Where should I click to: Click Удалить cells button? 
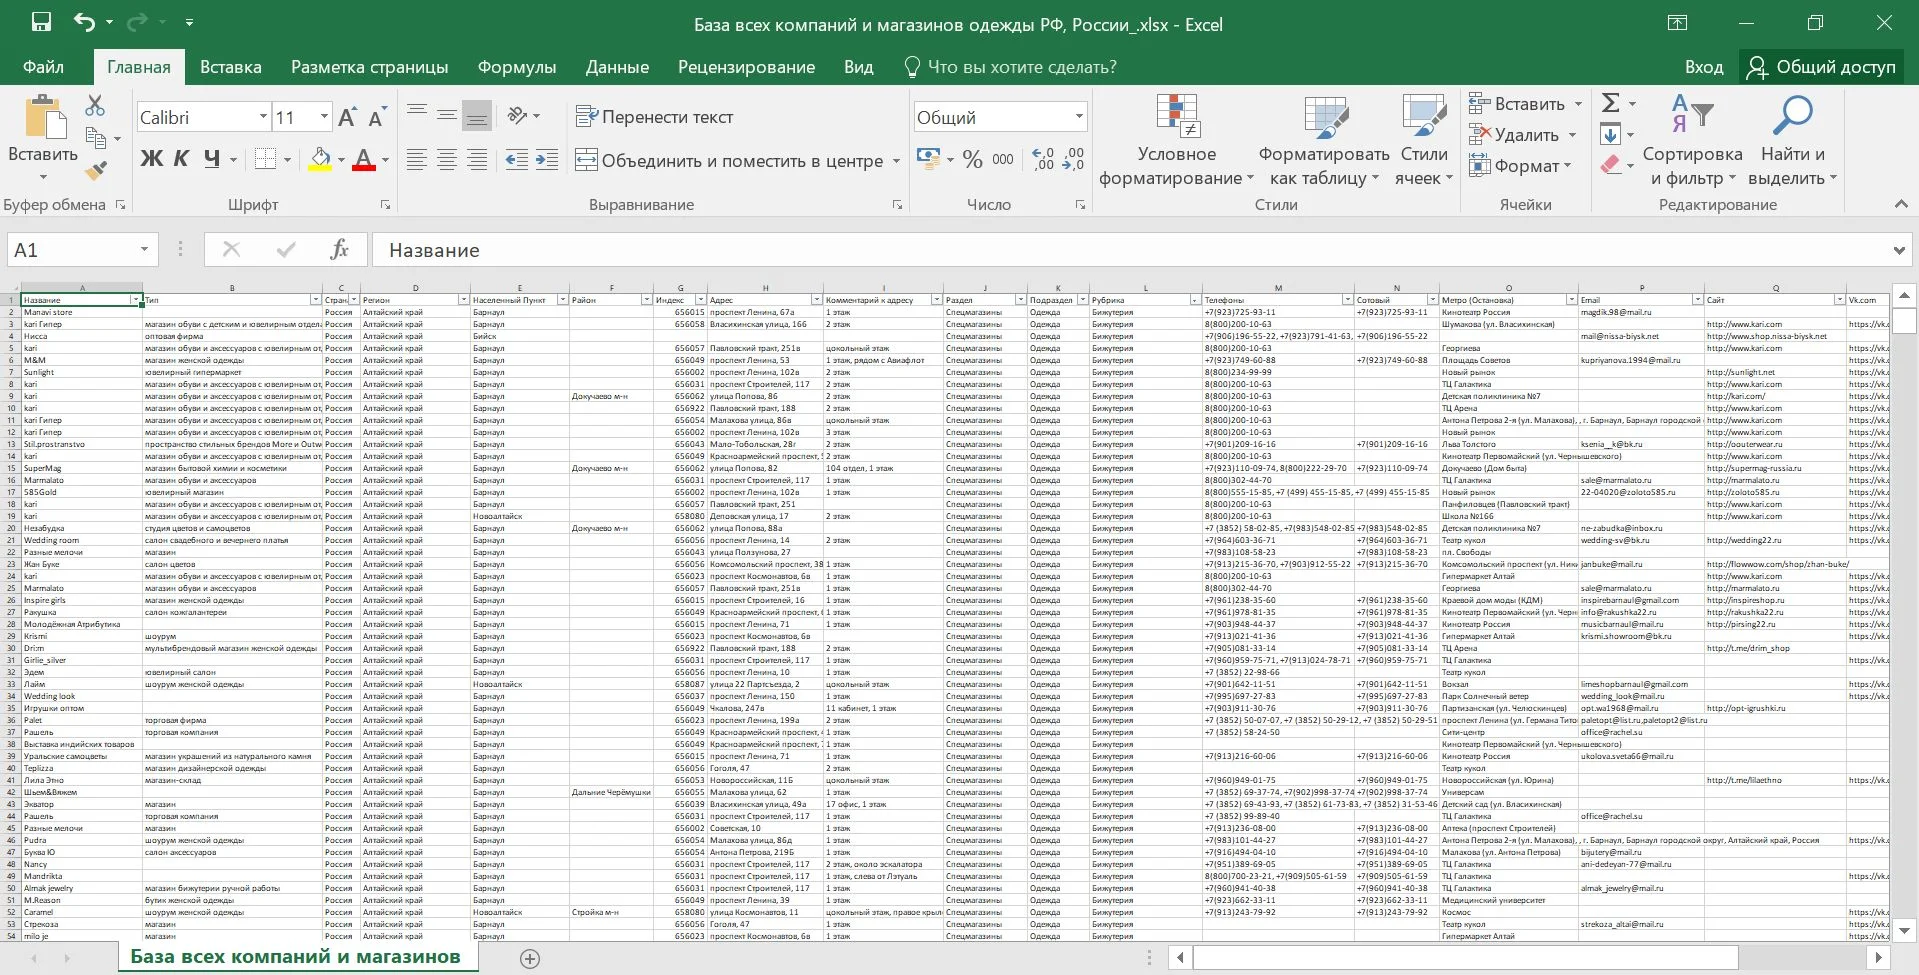(1515, 135)
